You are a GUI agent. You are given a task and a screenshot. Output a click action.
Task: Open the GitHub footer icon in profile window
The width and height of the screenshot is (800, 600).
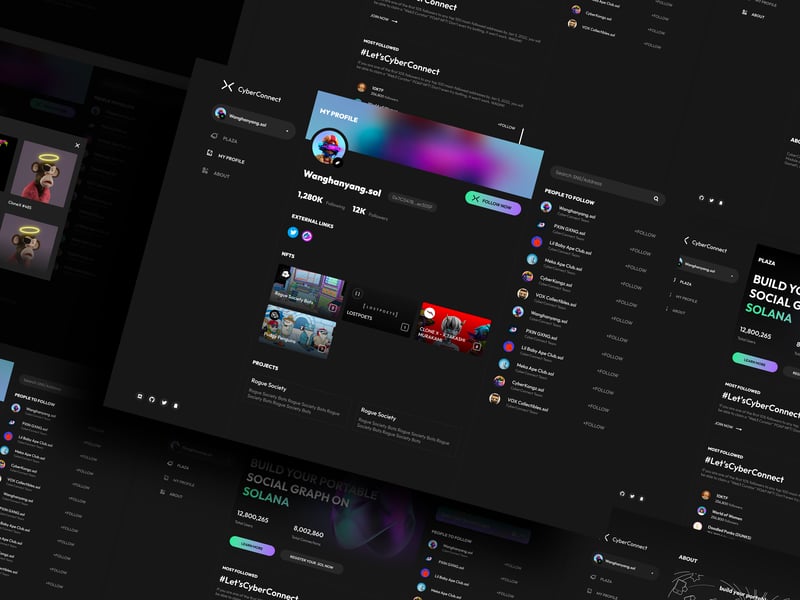[152, 399]
